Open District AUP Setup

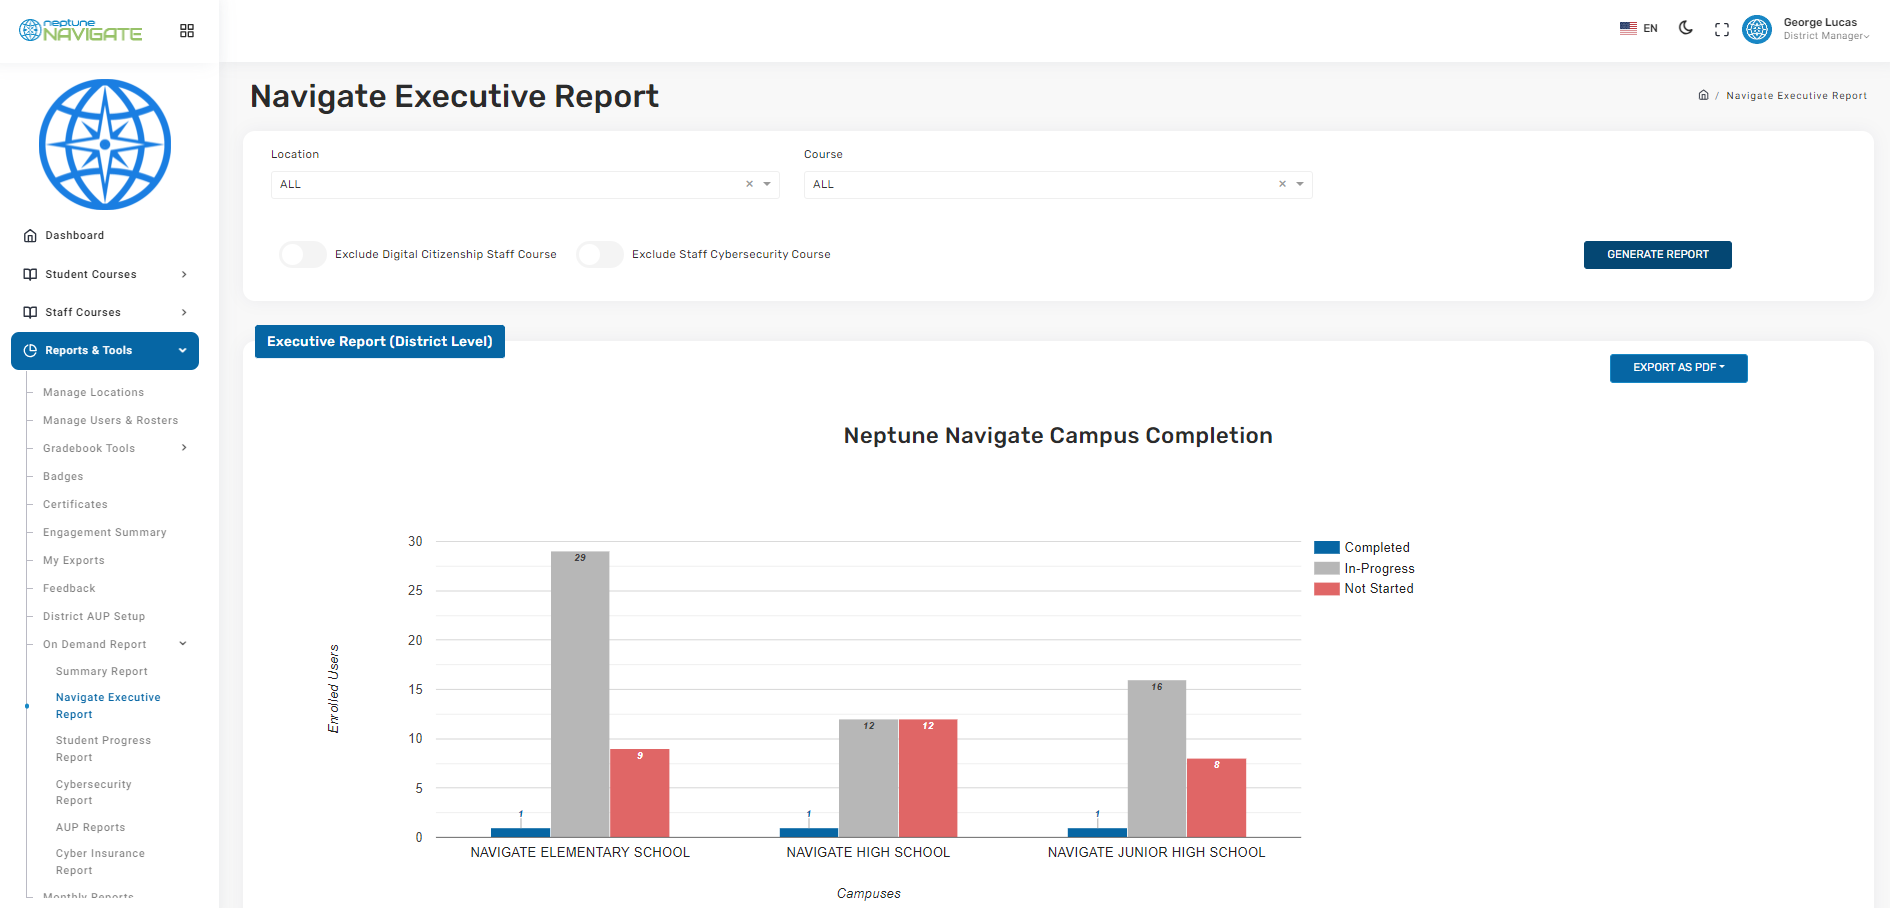point(94,616)
